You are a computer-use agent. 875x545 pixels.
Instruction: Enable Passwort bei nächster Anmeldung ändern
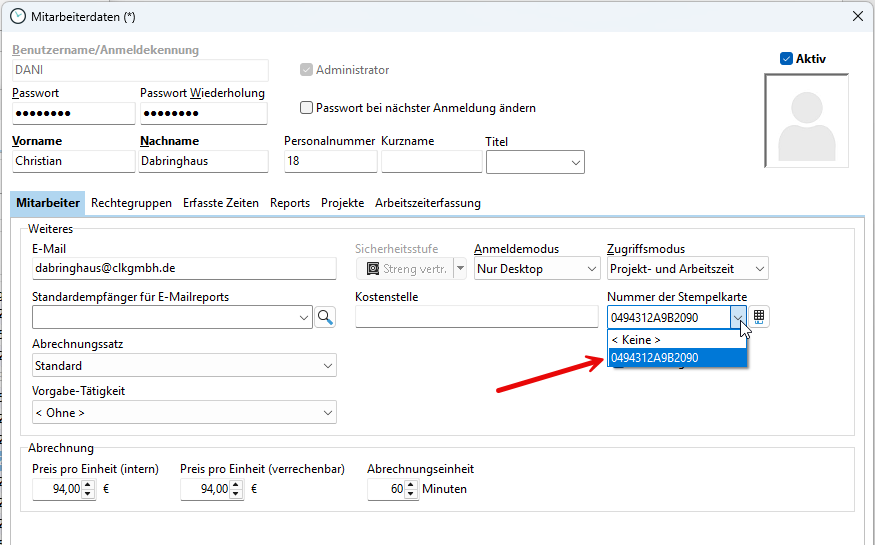tap(307, 108)
